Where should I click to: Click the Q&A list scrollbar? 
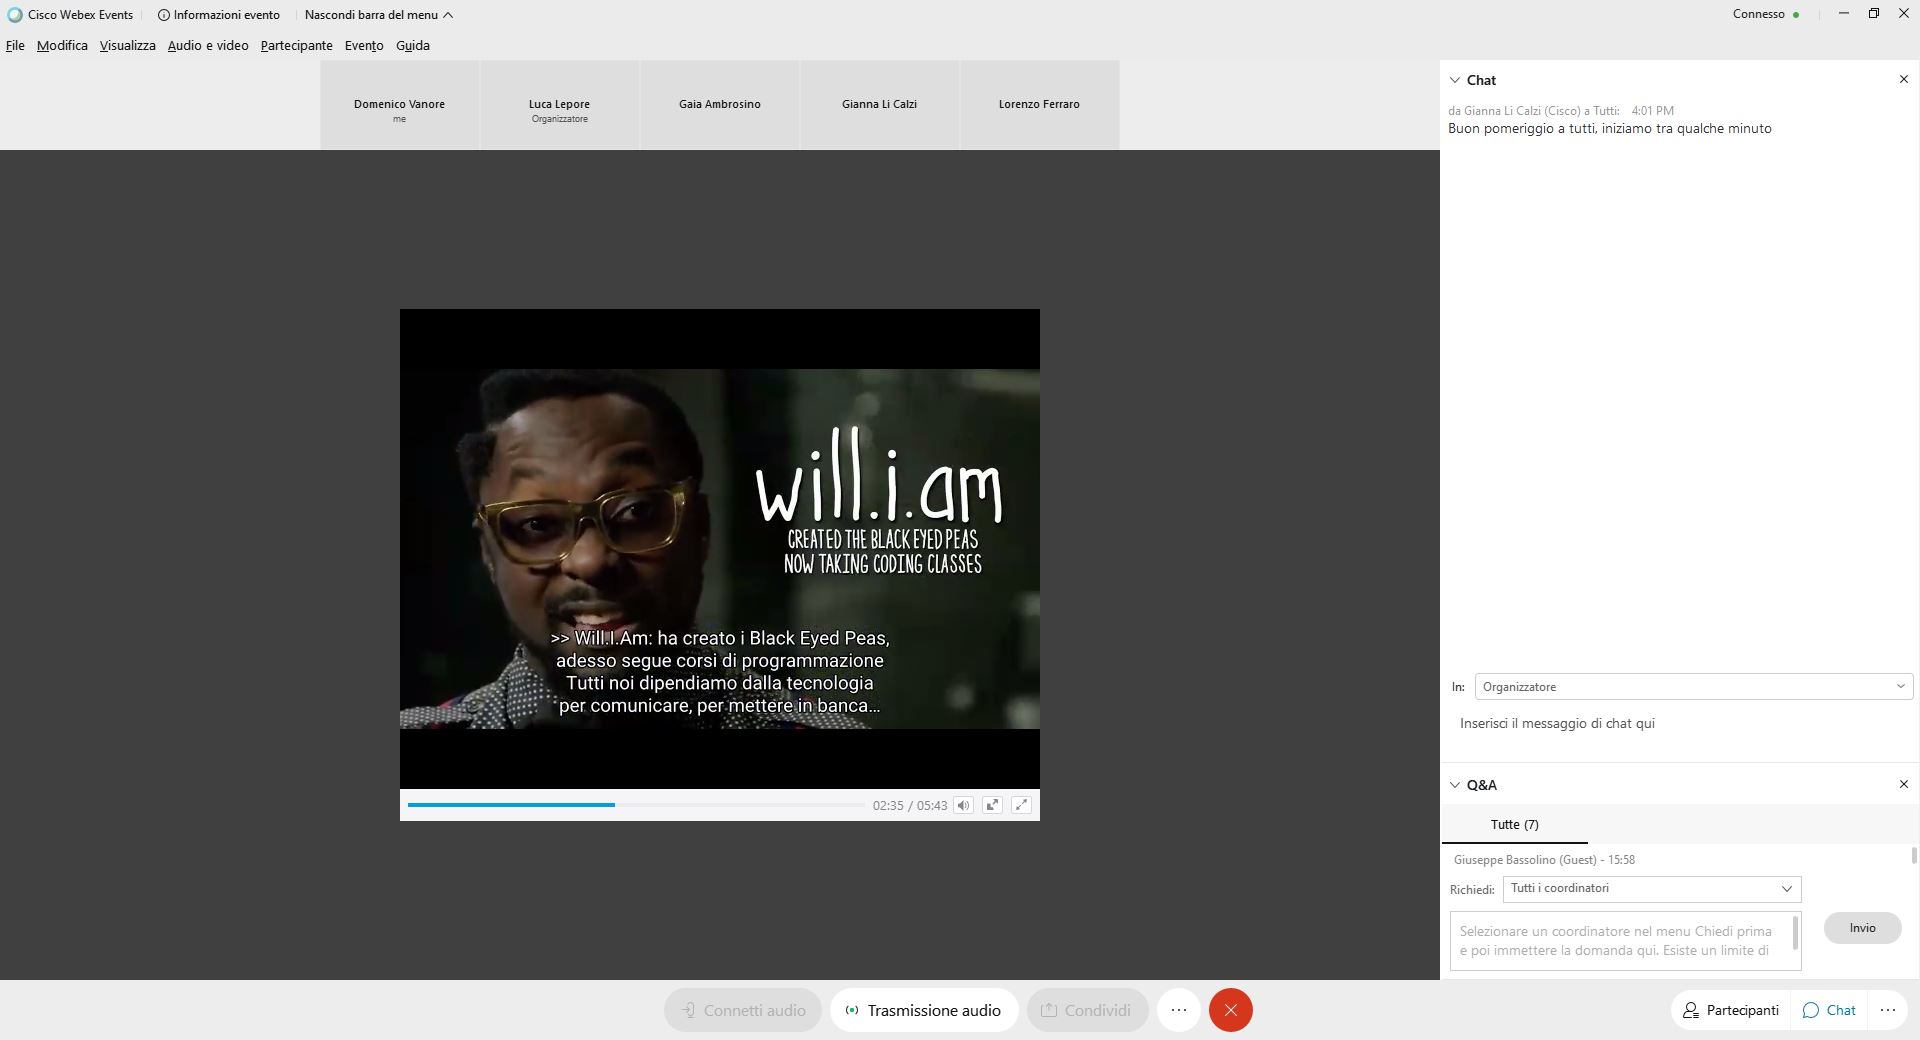pos(1914,856)
